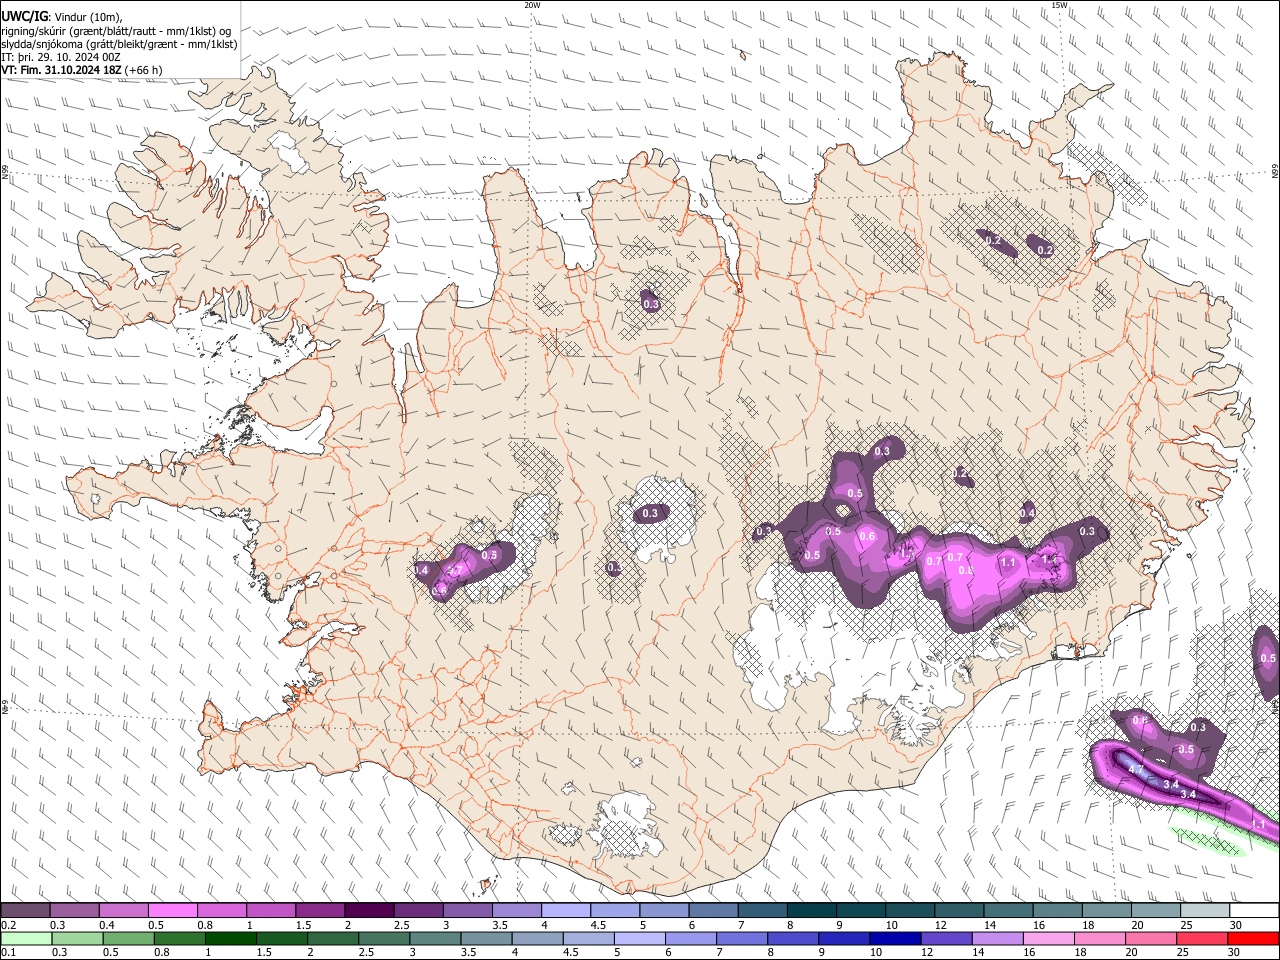Select the orchid 0.4 swatch, upper legend

(123, 910)
